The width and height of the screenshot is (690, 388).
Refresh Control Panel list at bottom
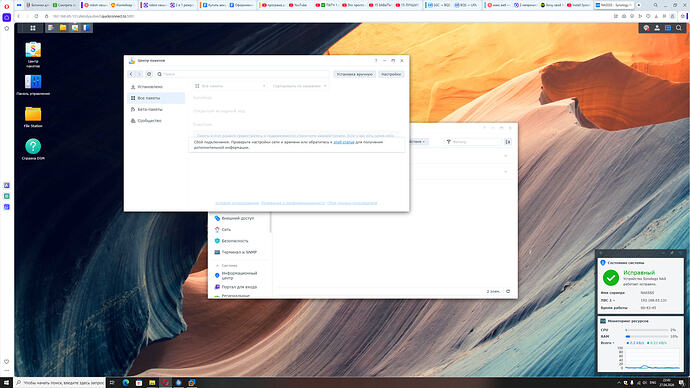(508, 291)
